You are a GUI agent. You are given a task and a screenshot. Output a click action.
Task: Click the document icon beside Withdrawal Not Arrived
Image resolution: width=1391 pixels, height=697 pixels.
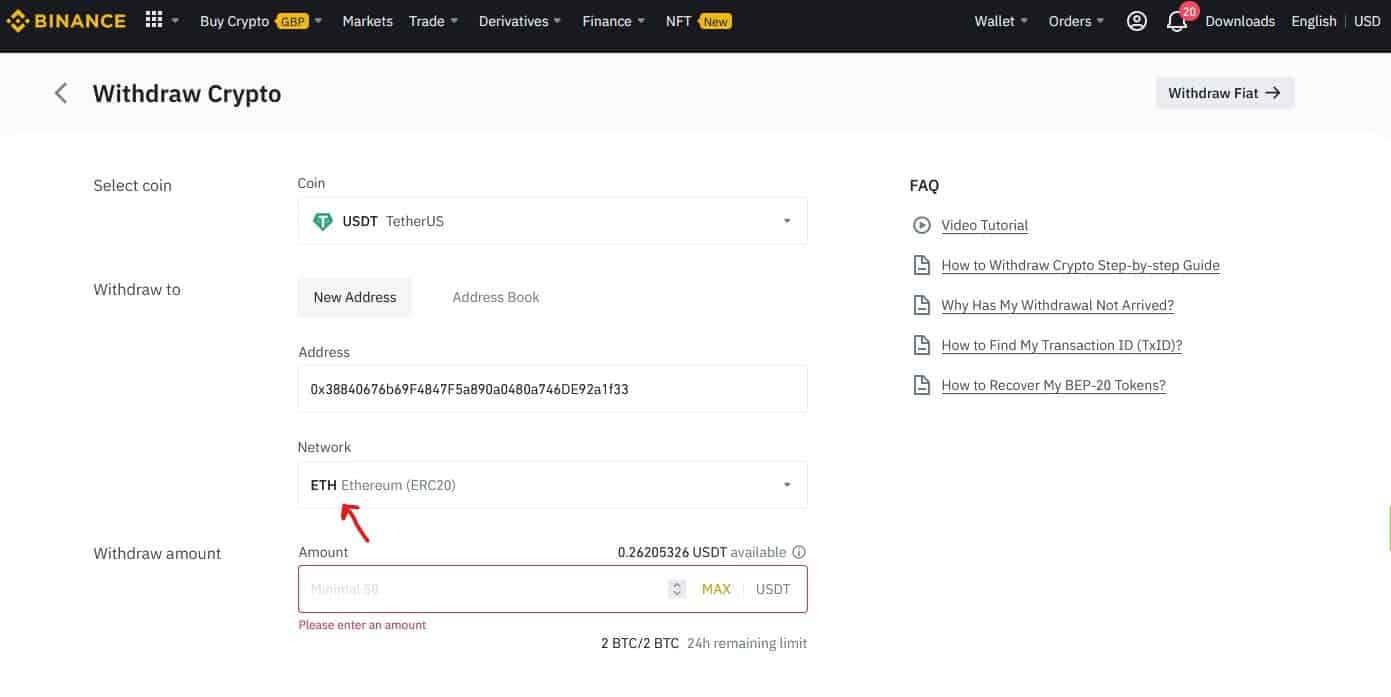click(x=922, y=305)
